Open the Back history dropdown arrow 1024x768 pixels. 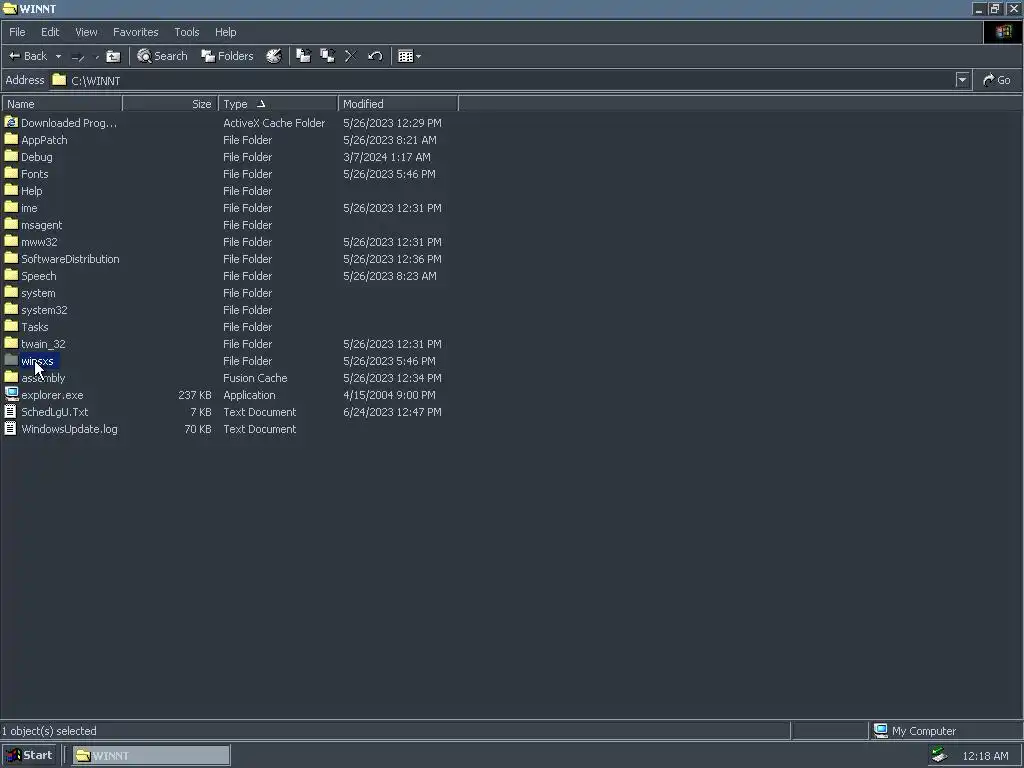click(x=58, y=56)
